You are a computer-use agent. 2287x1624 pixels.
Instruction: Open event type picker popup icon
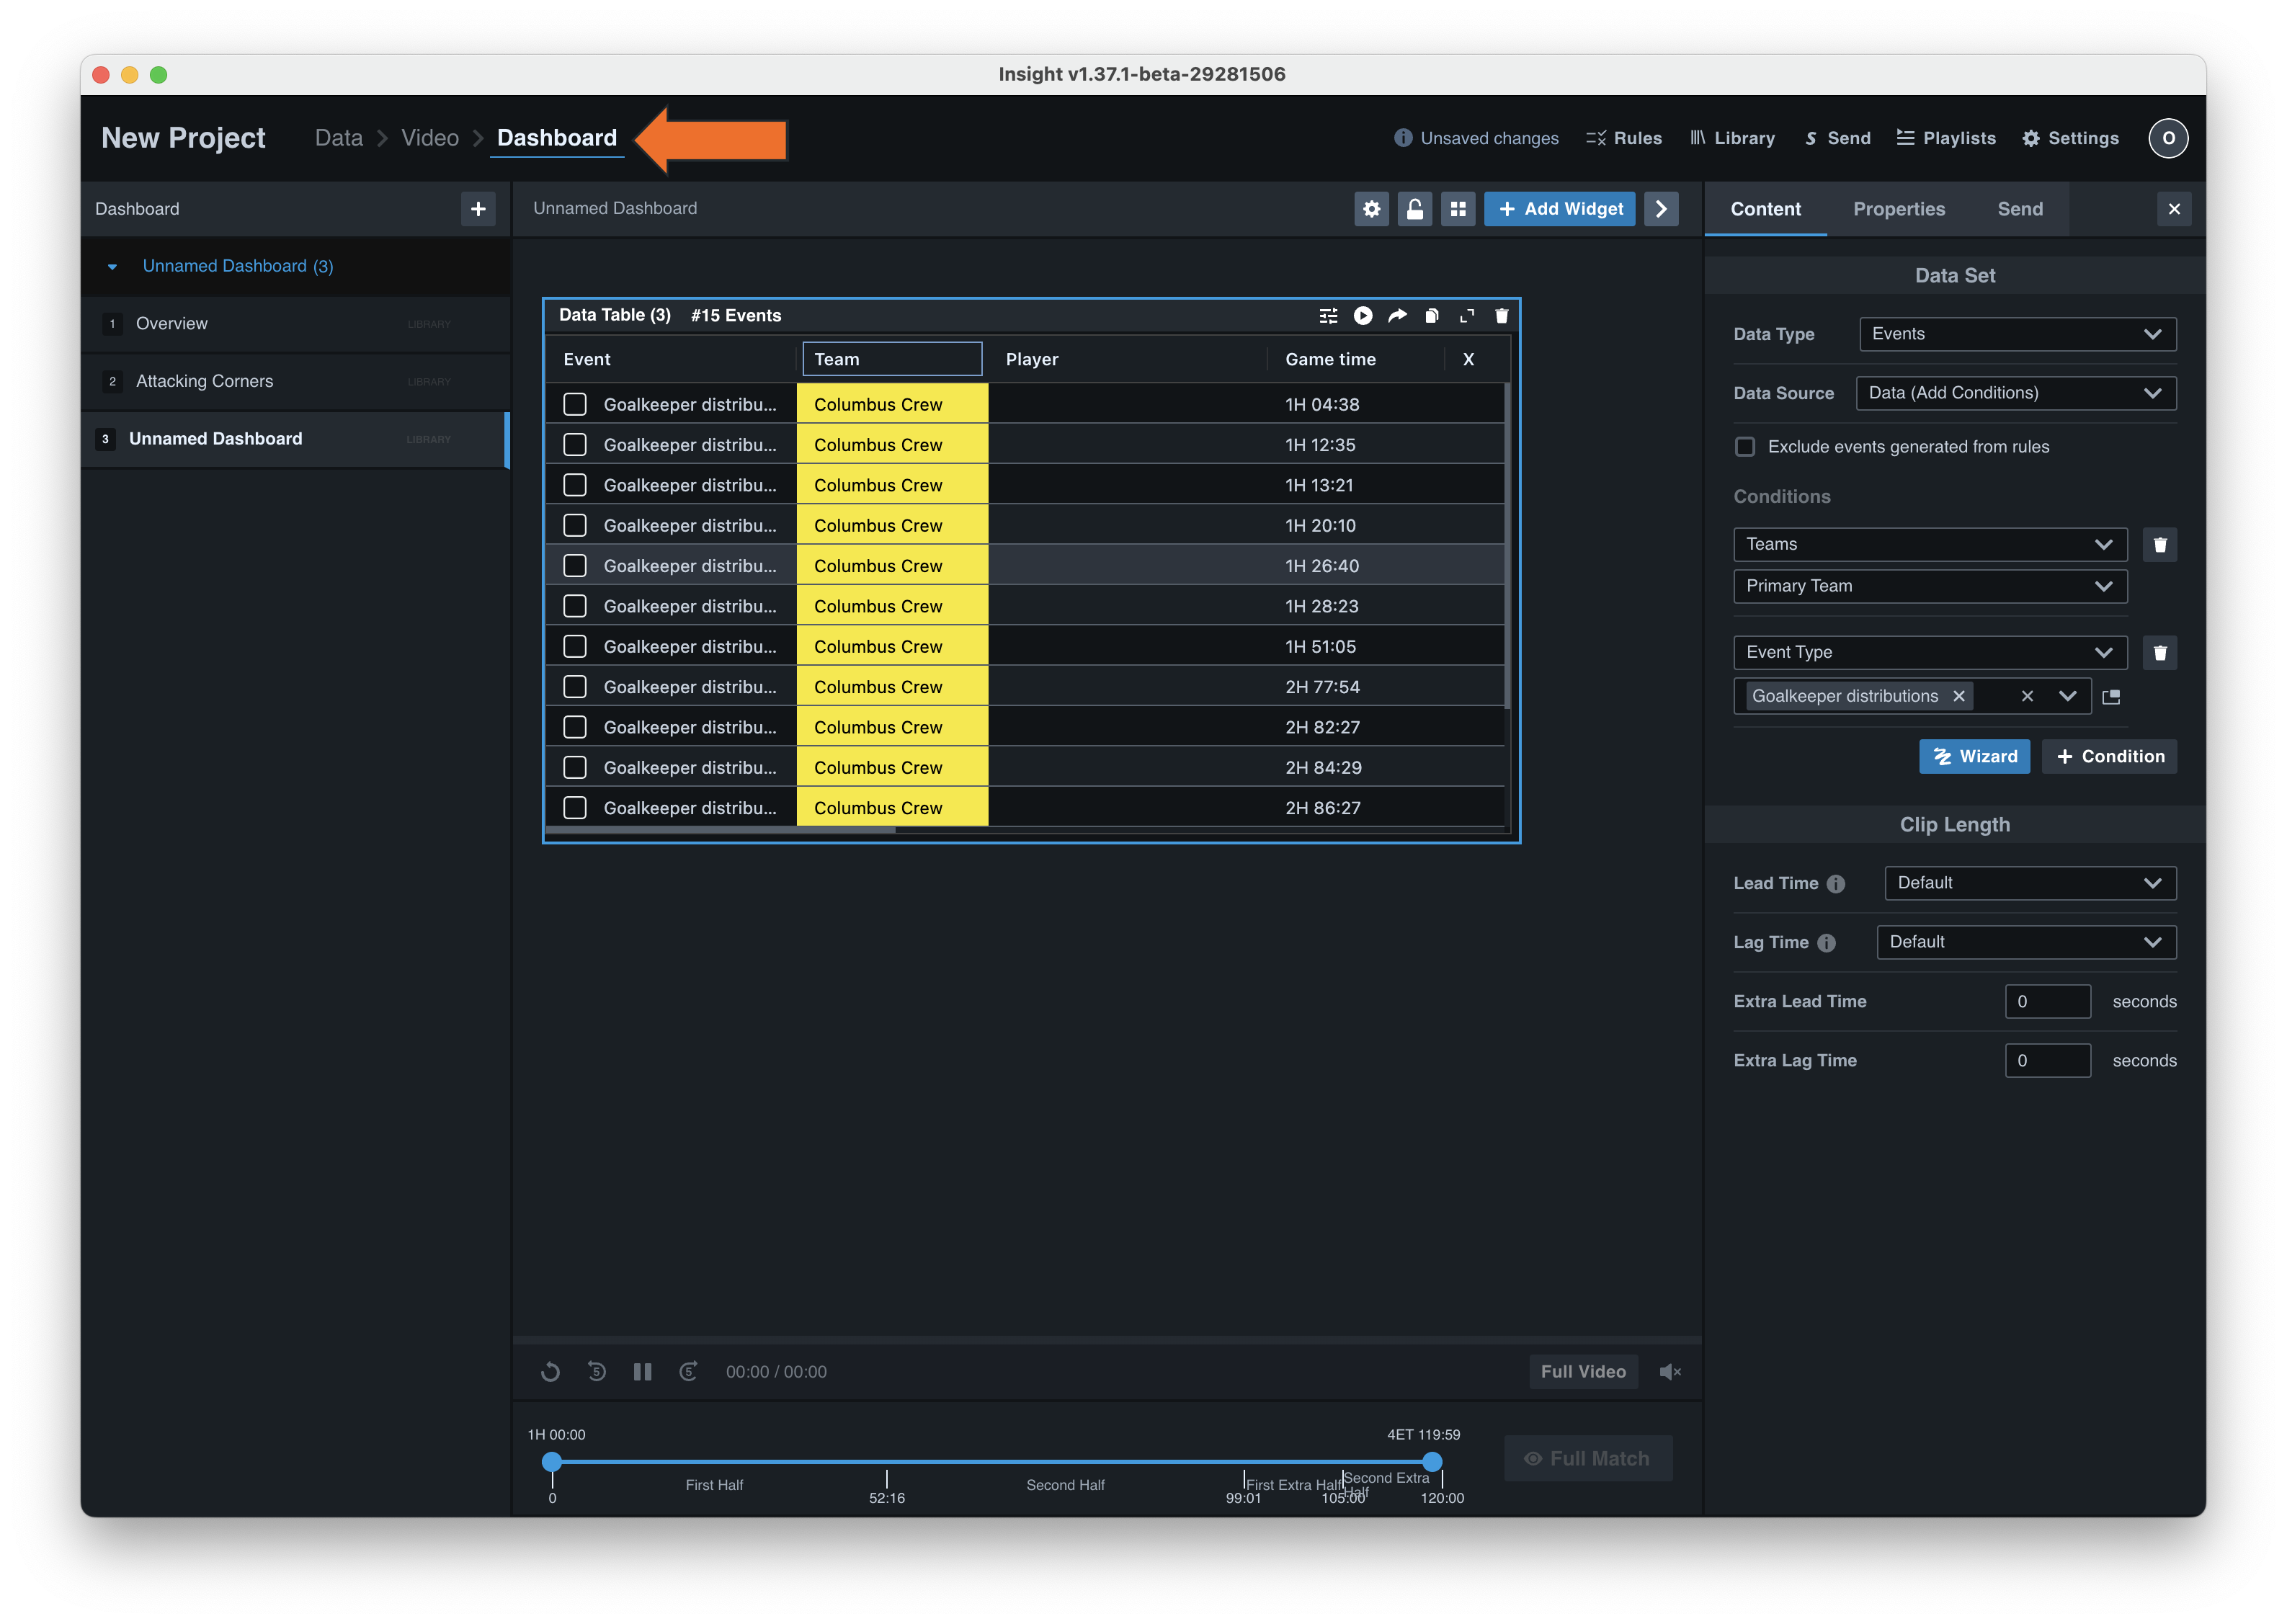point(2112,697)
